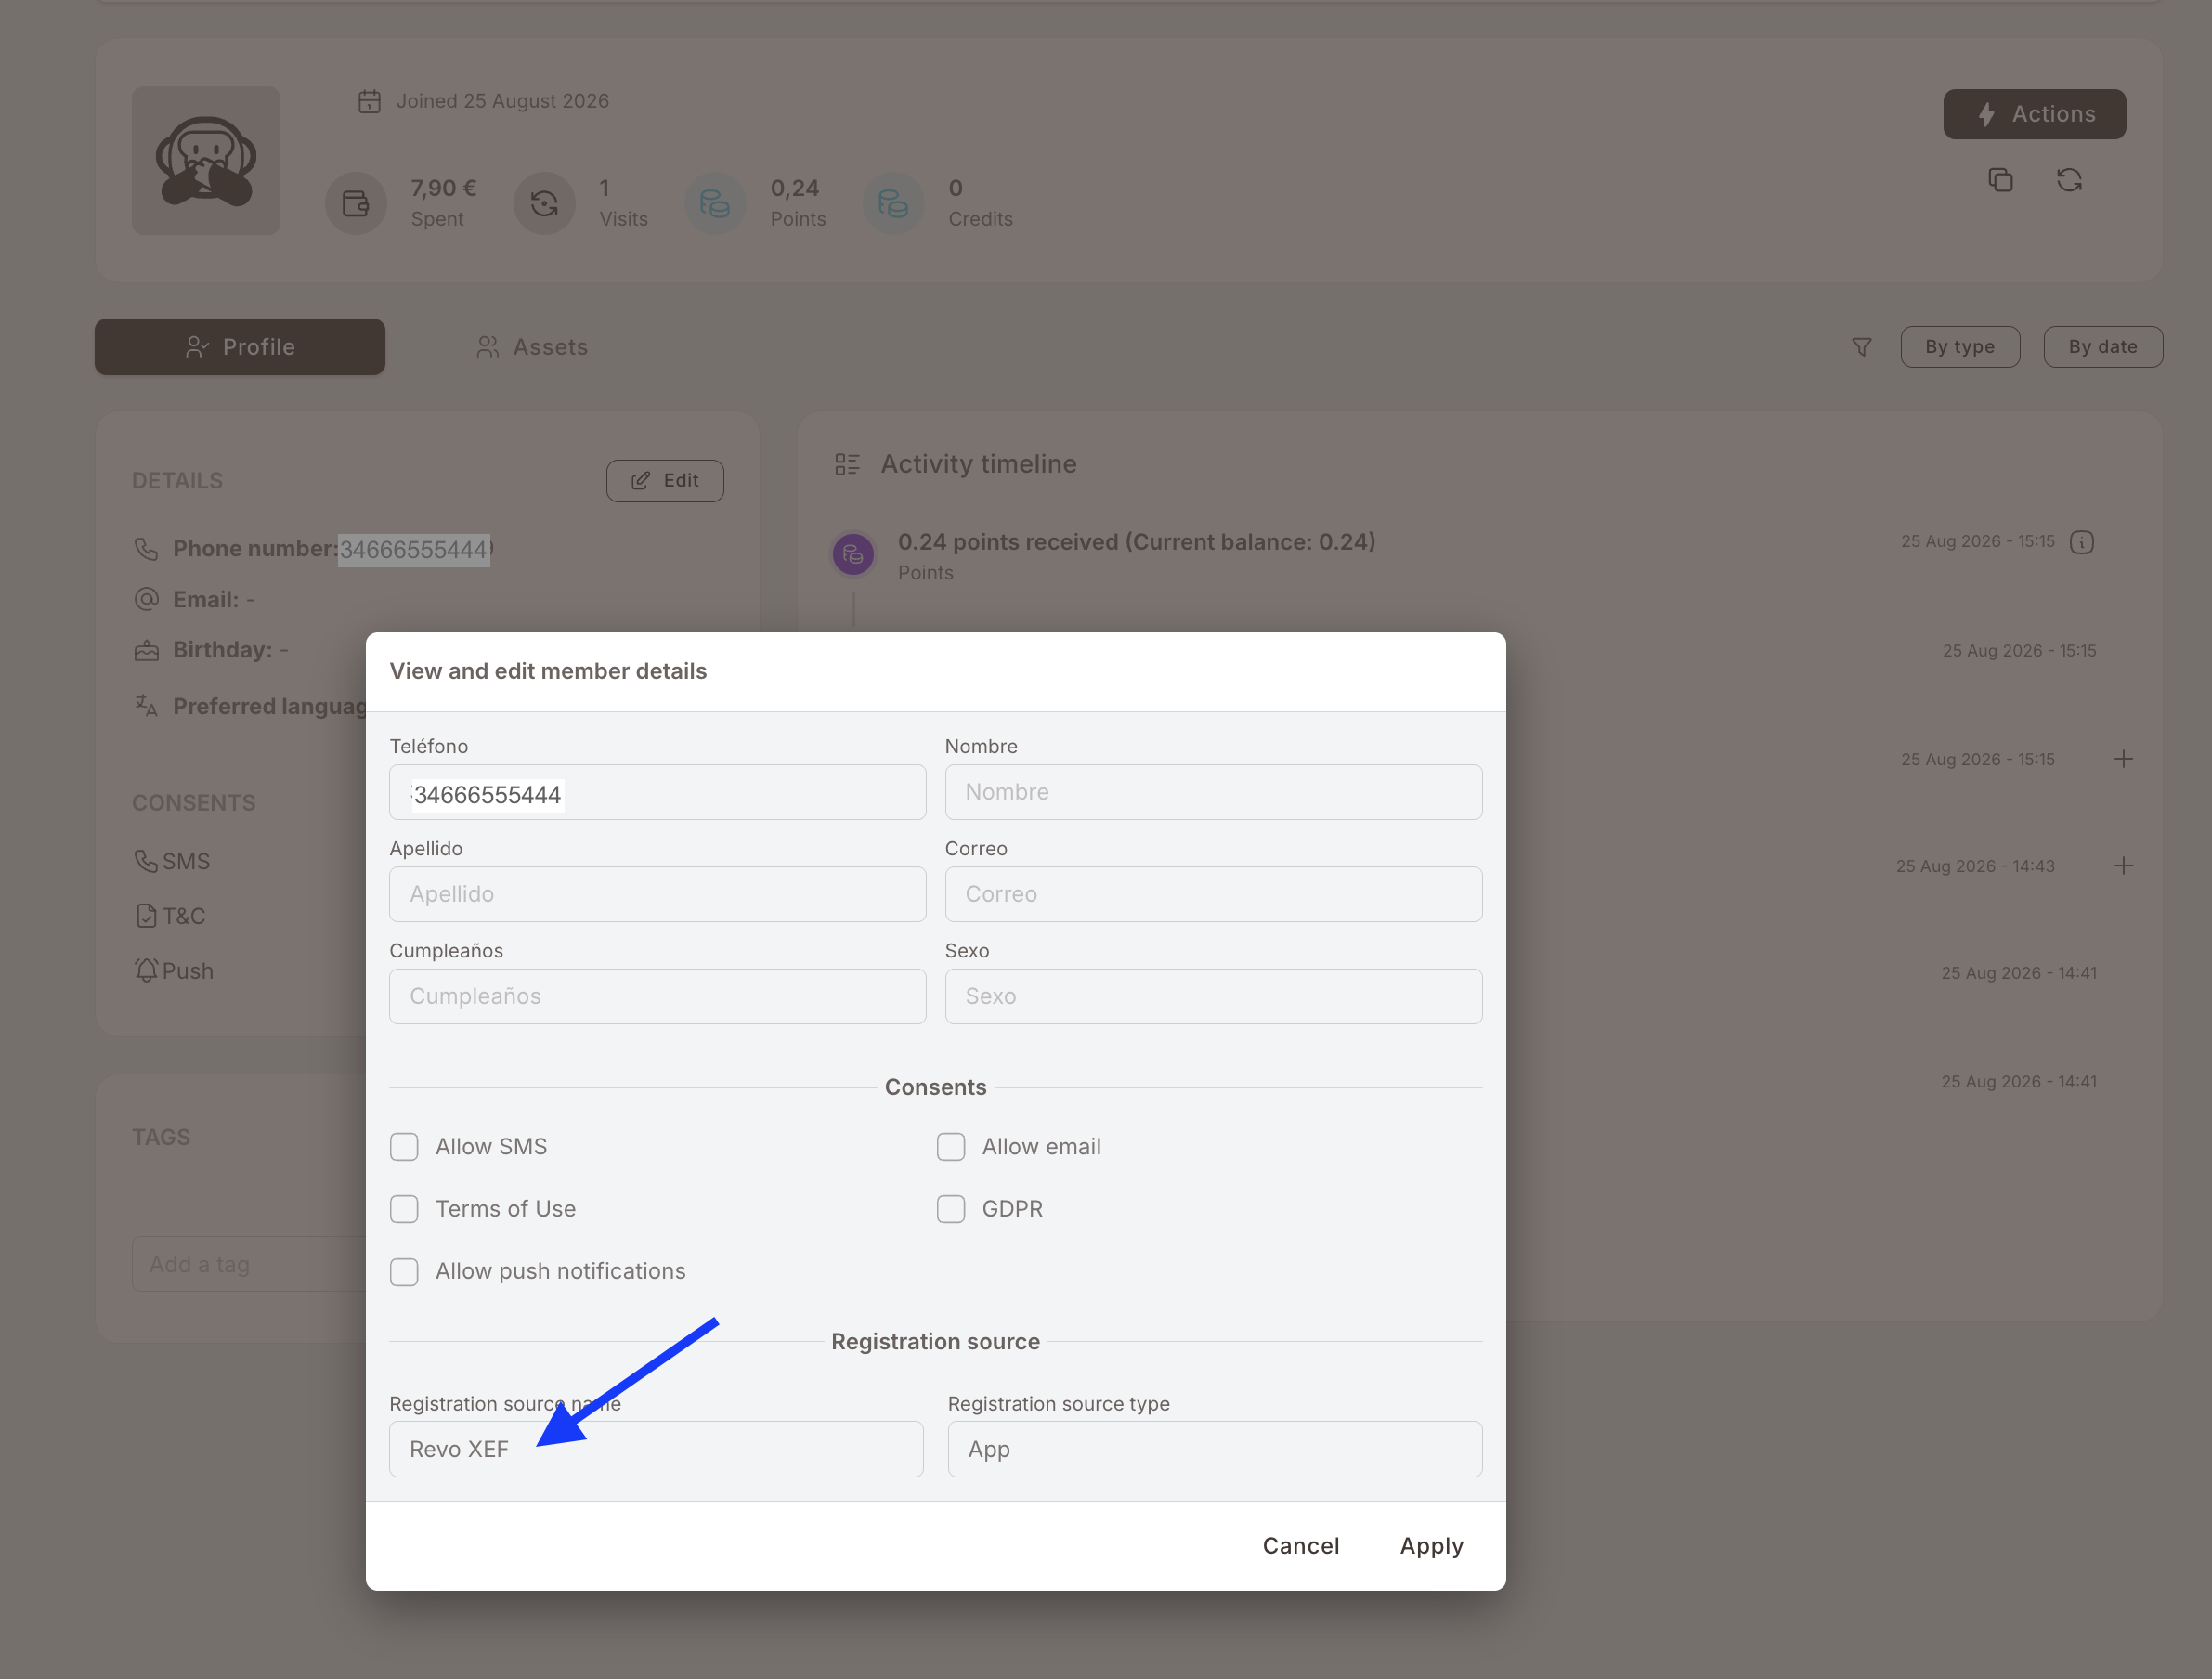The height and width of the screenshot is (1679, 2212).
Task: Expand the timeline entry dated 25 Aug 2026 - 15:15 with the plus icon
Action: [x=2123, y=759]
